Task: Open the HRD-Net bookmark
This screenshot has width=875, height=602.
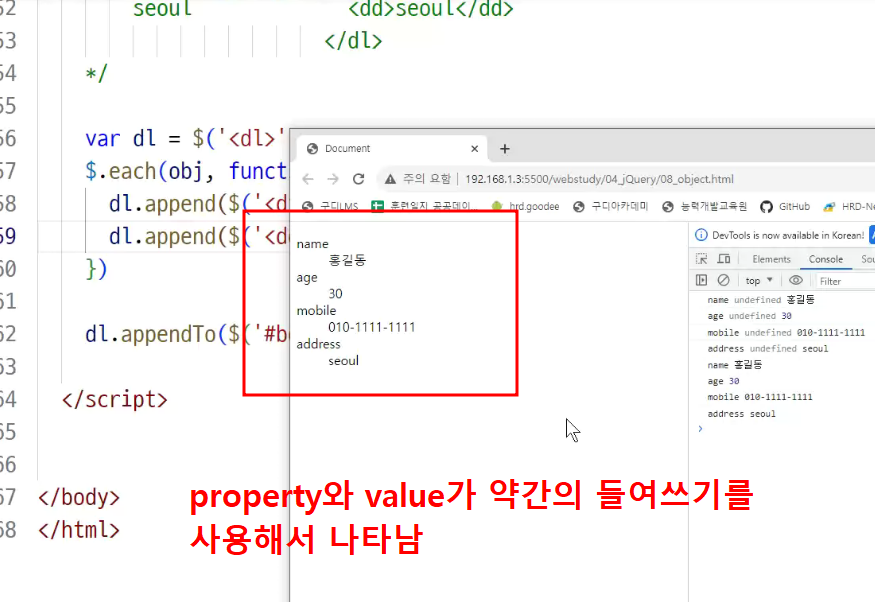Action: coord(849,206)
